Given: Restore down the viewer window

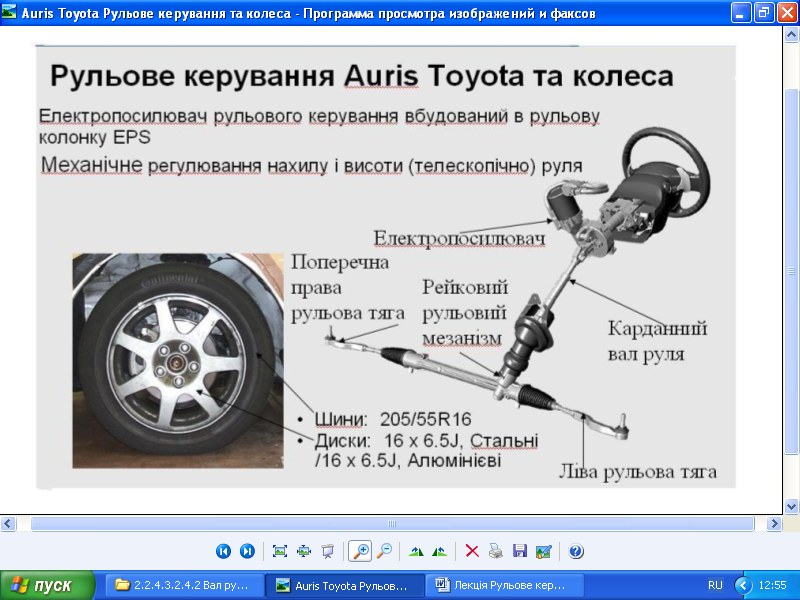Looking at the screenshot, I should point(764,12).
